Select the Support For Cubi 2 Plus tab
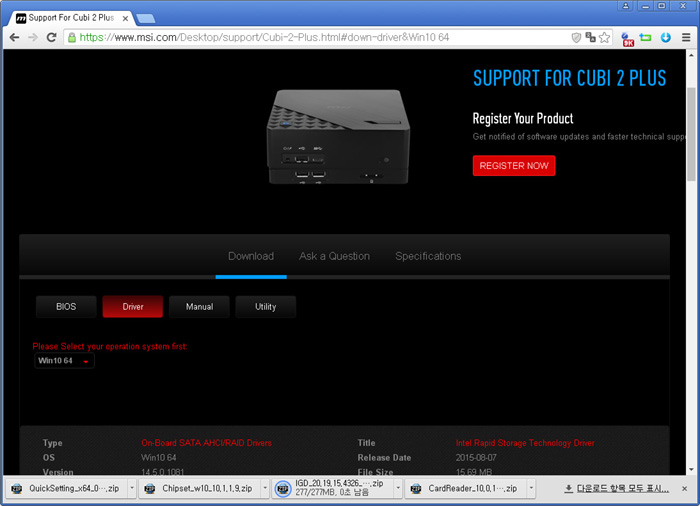Screen dimensions: 700x506 point(71,18)
